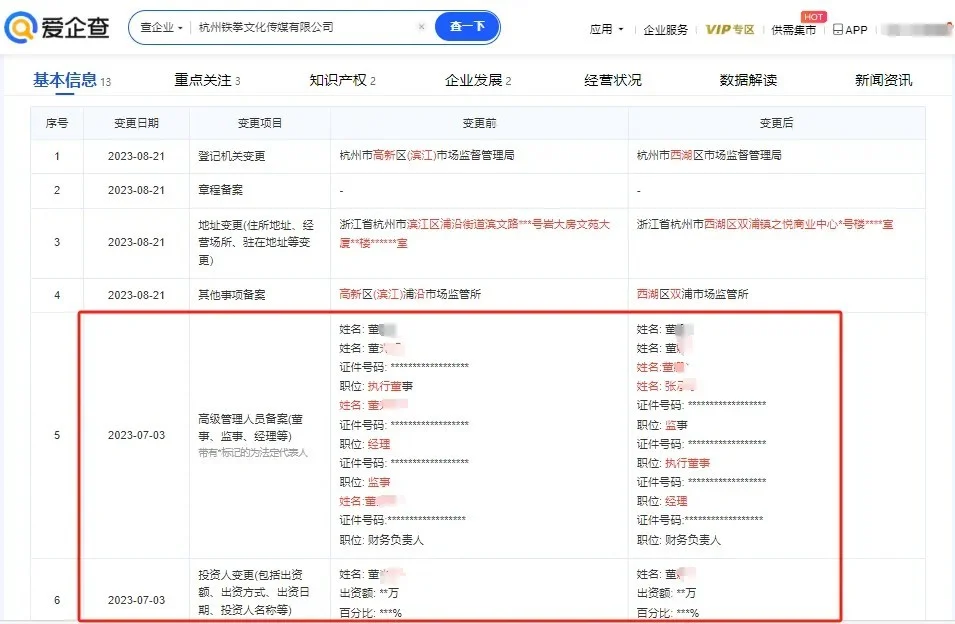The width and height of the screenshot is (955, 624).
Task: Click 职位: 财务负责人 in the 变更后 column
Action: [678, 540]
